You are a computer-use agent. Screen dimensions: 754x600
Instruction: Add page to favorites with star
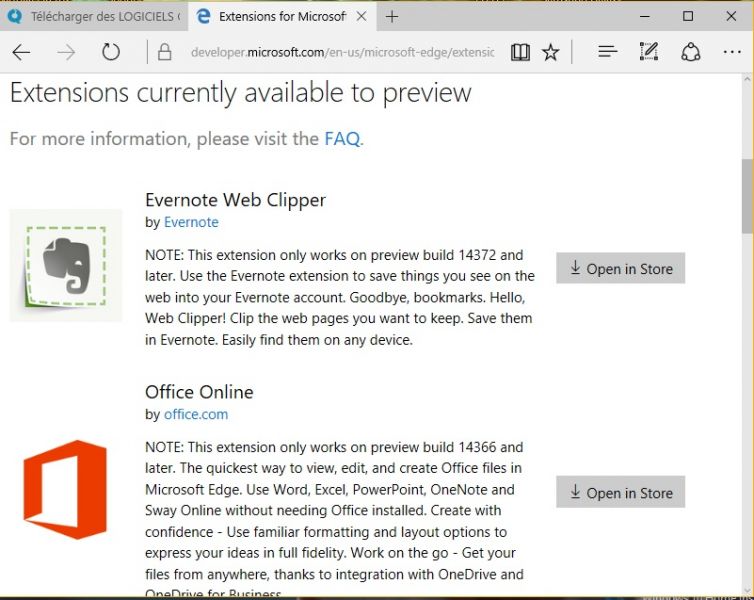[x=551, y=52]
